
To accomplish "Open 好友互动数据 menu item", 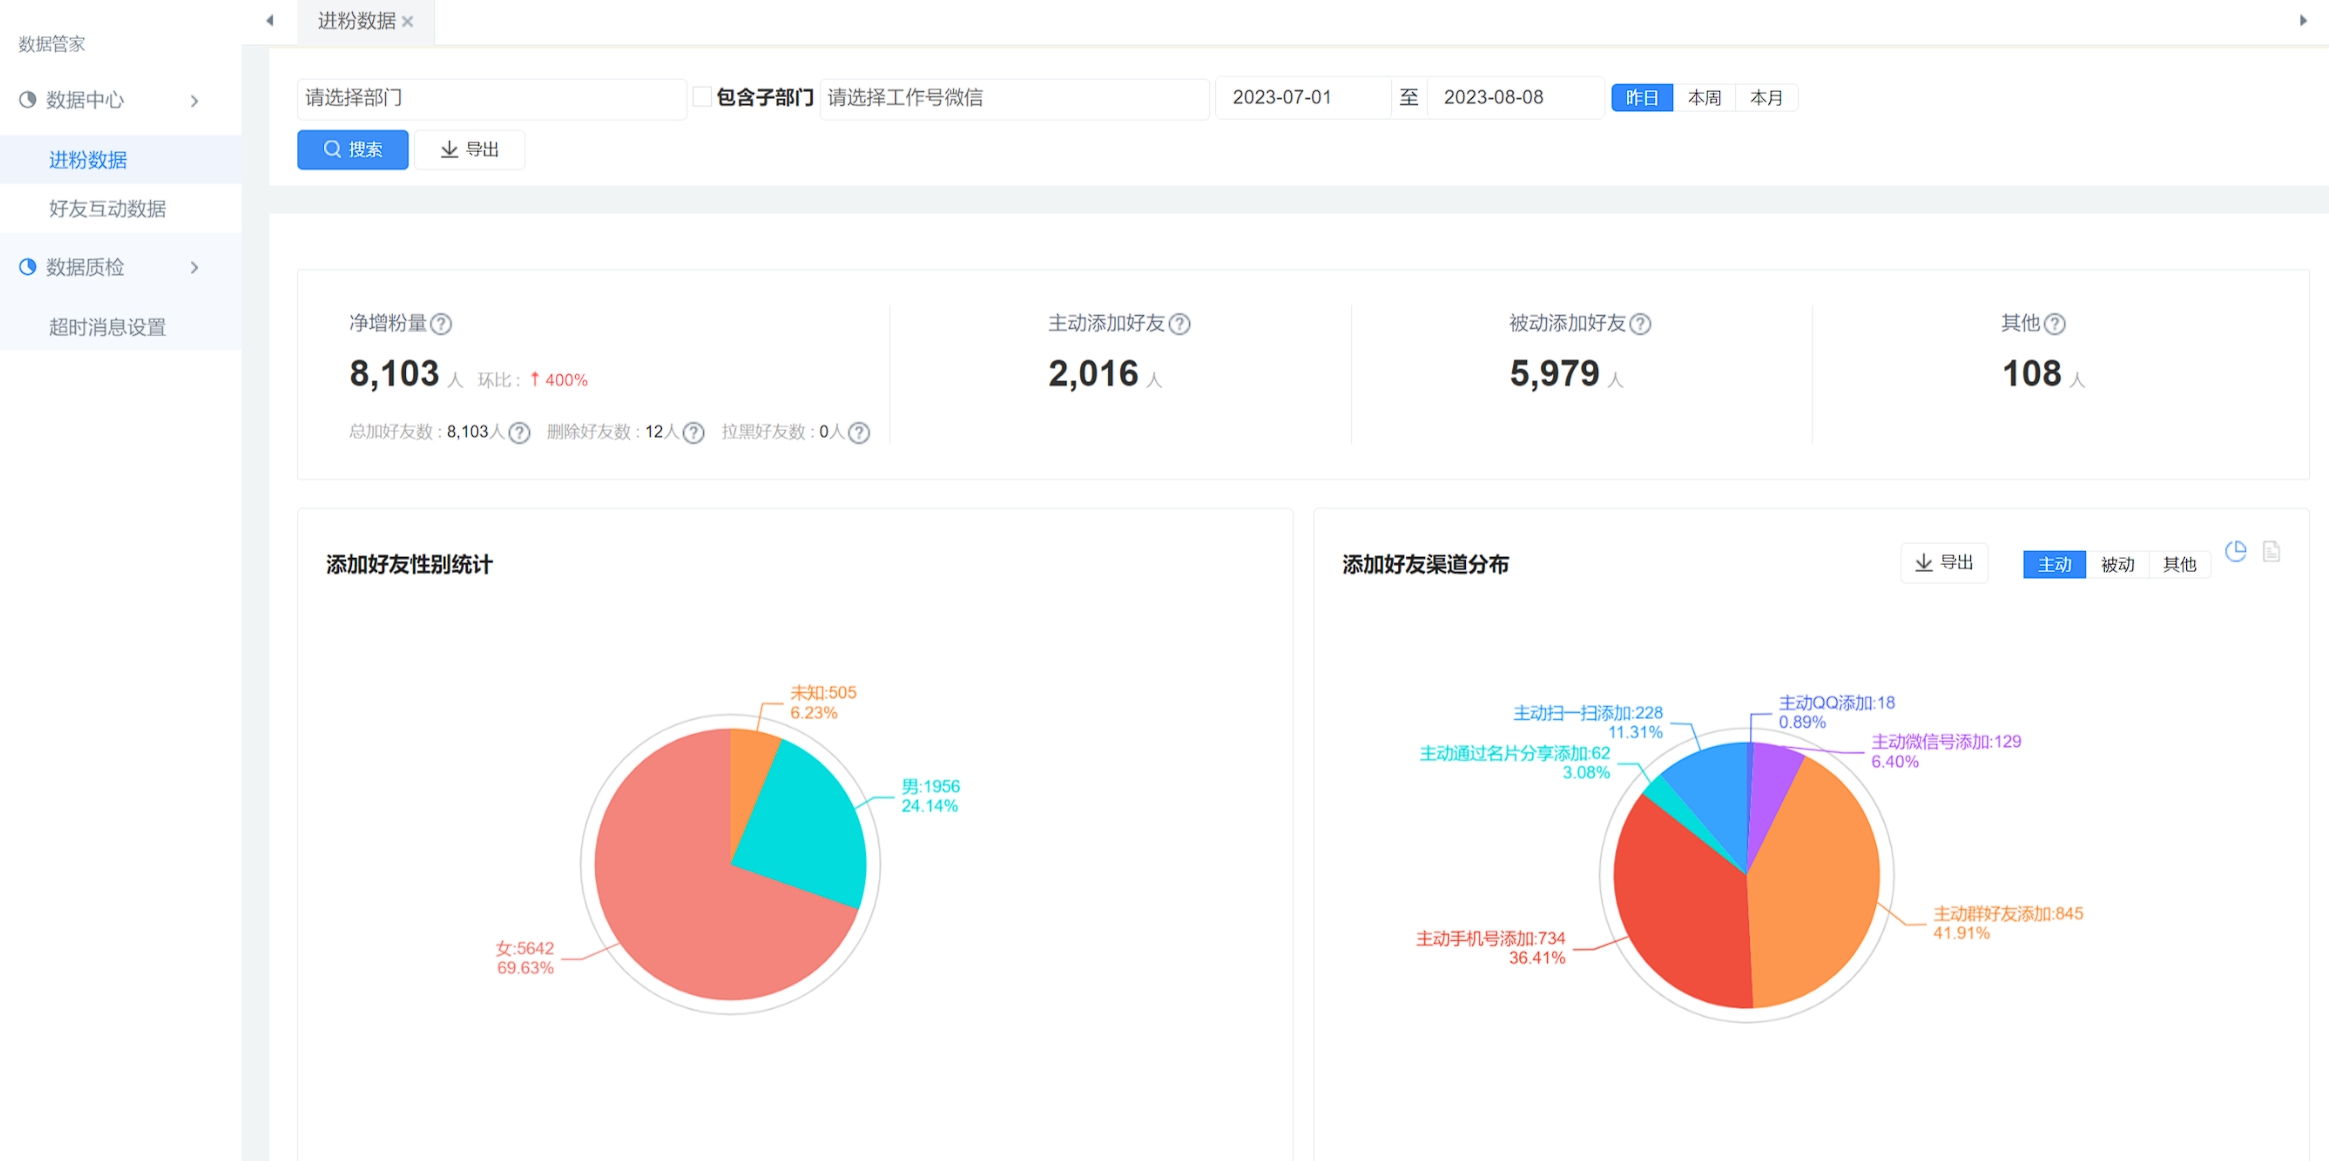I will pyautogui.click(x=107, y=209).
